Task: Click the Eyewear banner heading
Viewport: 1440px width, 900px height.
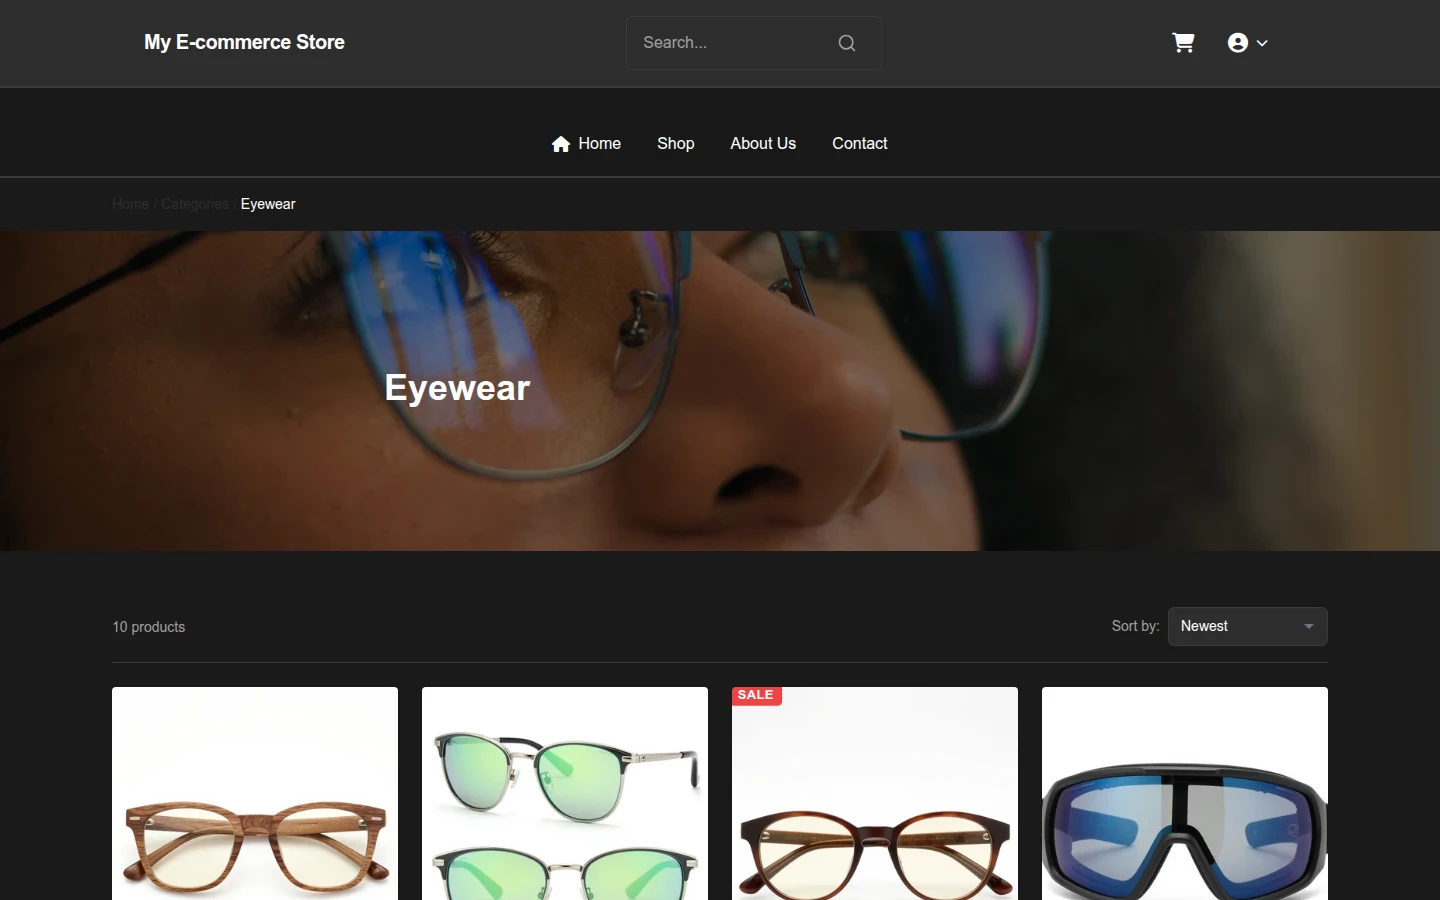Action: tap(458, 388)
